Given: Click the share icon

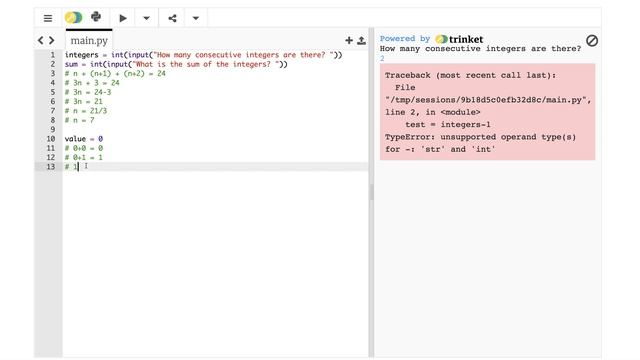Looking at the screenshot, I should (x=172, y=18).
